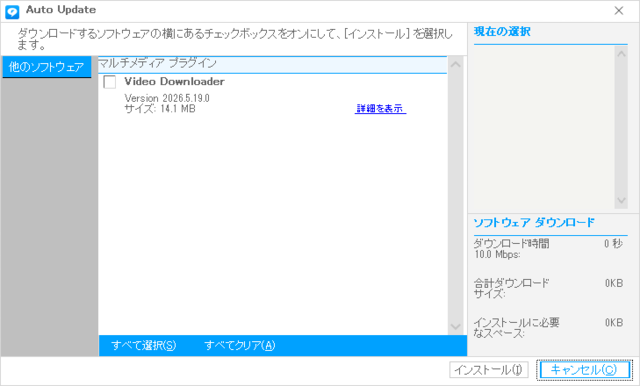The image size is (640, 386).
Task: Click the インストールに必要なスペース label
Action: pyautogui.click(x=516, y=328)
